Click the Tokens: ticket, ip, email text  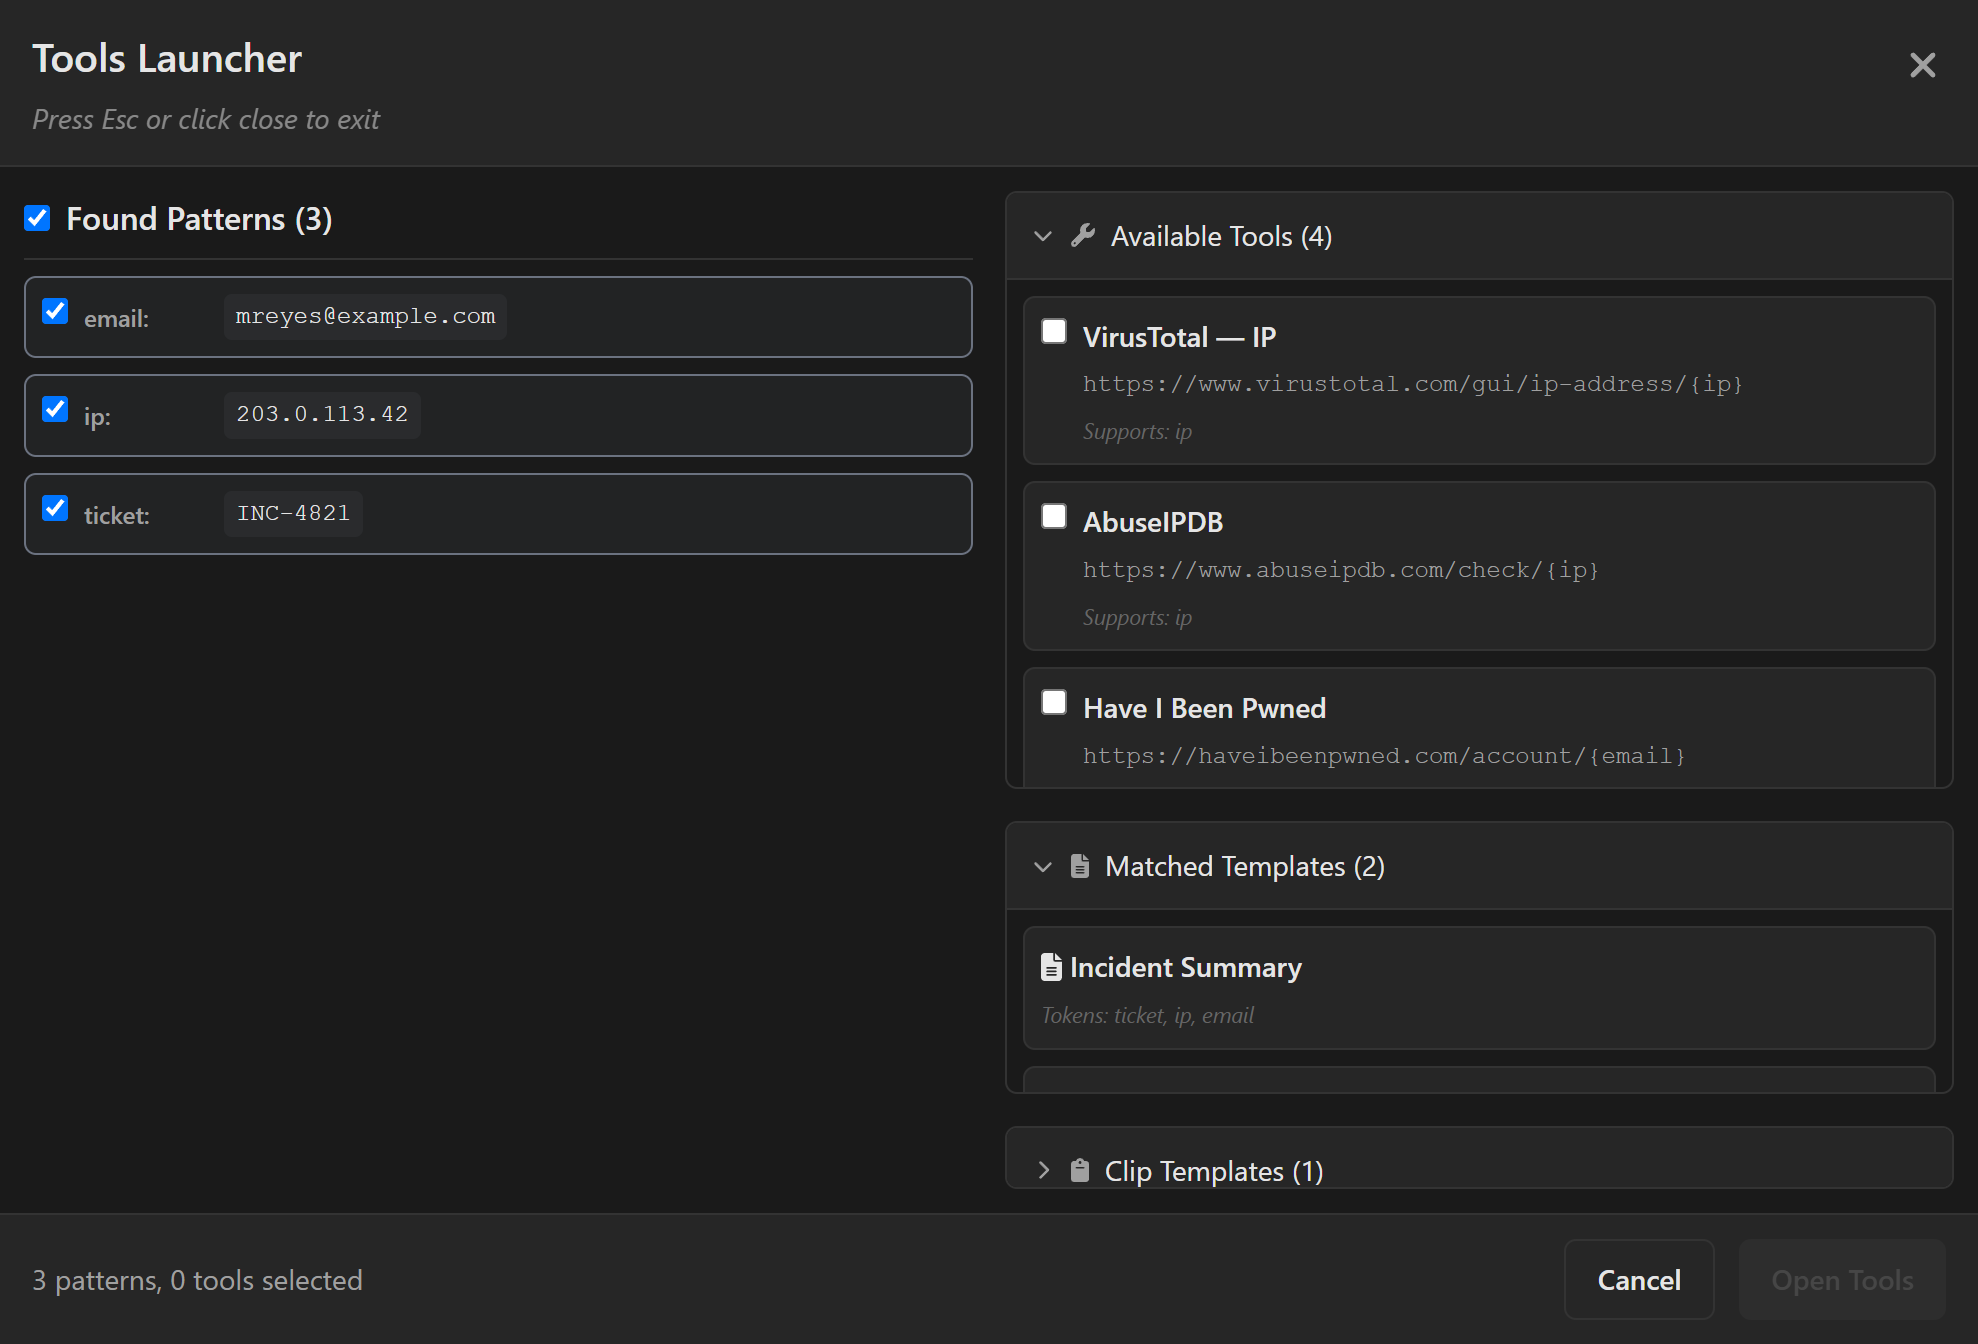coord(1148,1015)
